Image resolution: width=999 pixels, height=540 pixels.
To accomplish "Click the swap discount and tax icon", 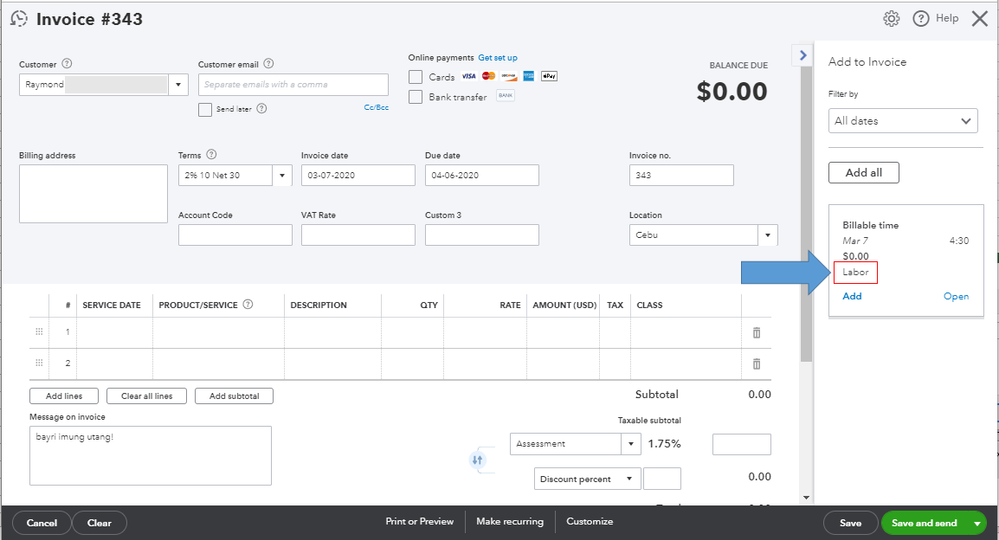I will point(477,460).
